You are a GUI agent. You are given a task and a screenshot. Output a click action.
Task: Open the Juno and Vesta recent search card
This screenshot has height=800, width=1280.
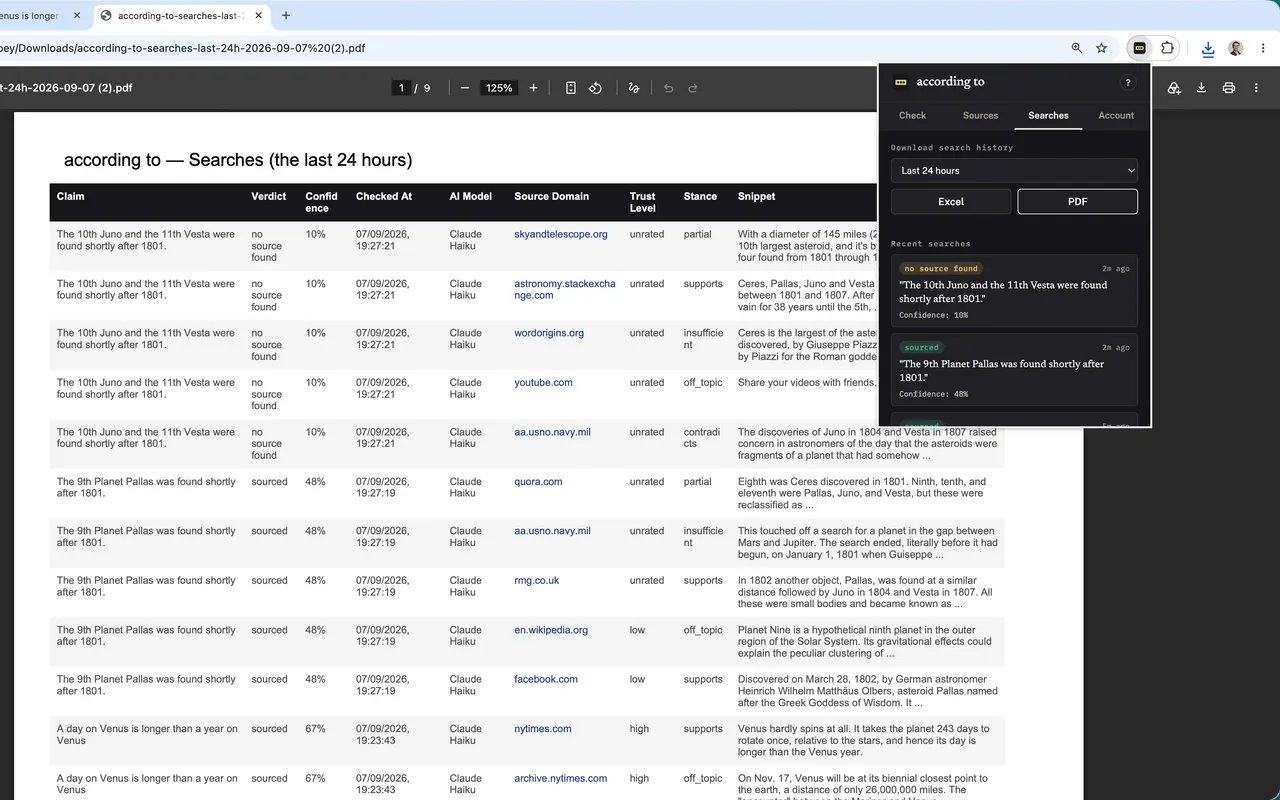pyautogui.click(x=1014, y=291)
